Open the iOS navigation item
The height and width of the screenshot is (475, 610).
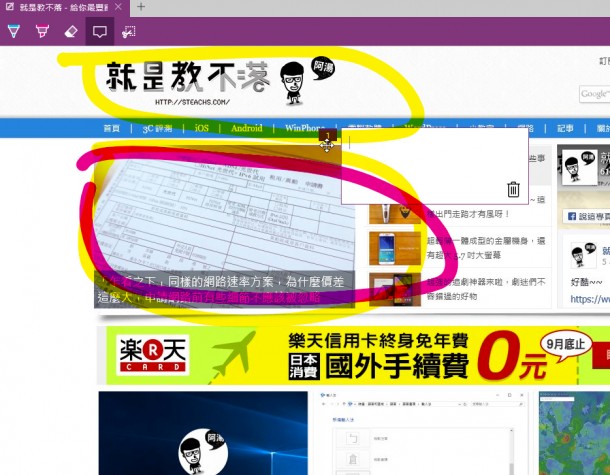click(202, 128)
